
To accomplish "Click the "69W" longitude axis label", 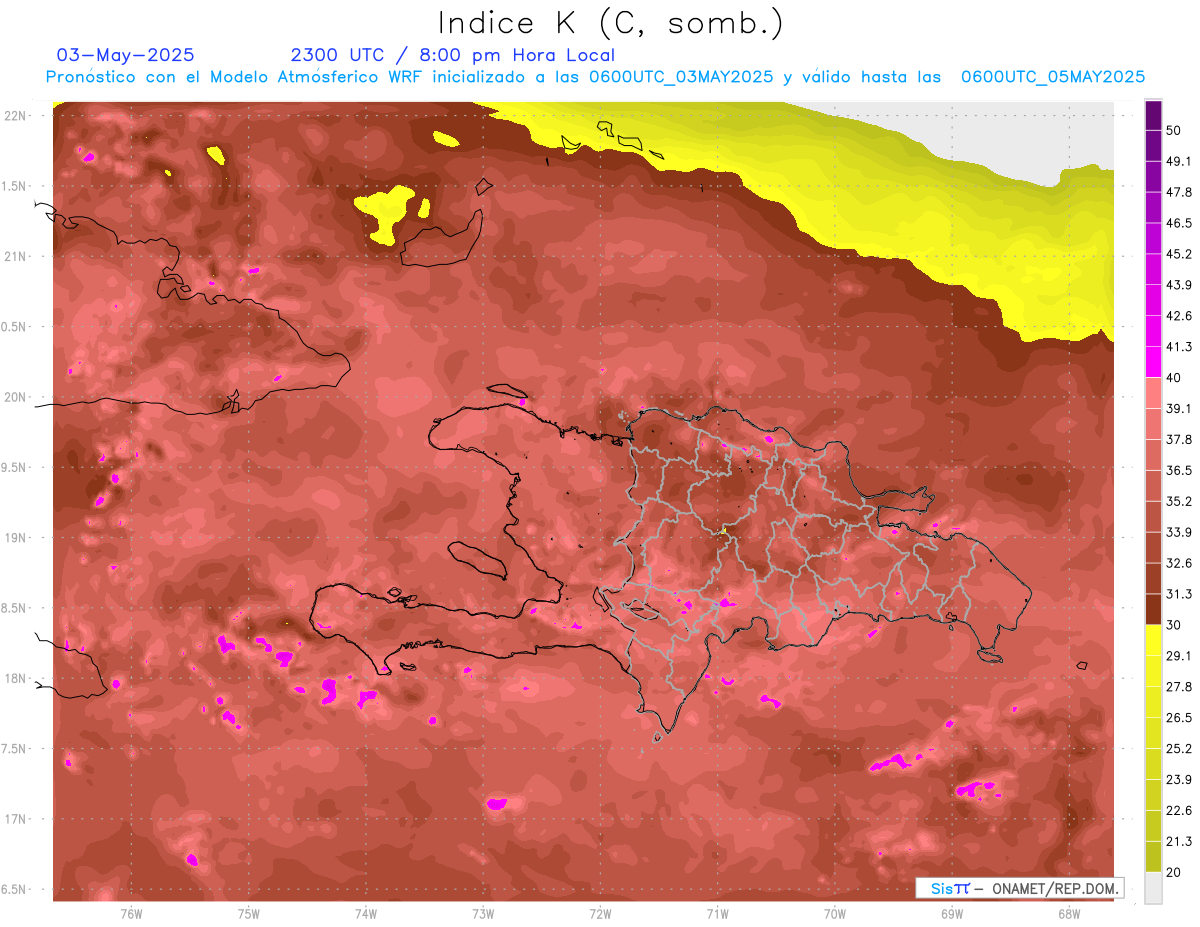I will coord(952,913).
